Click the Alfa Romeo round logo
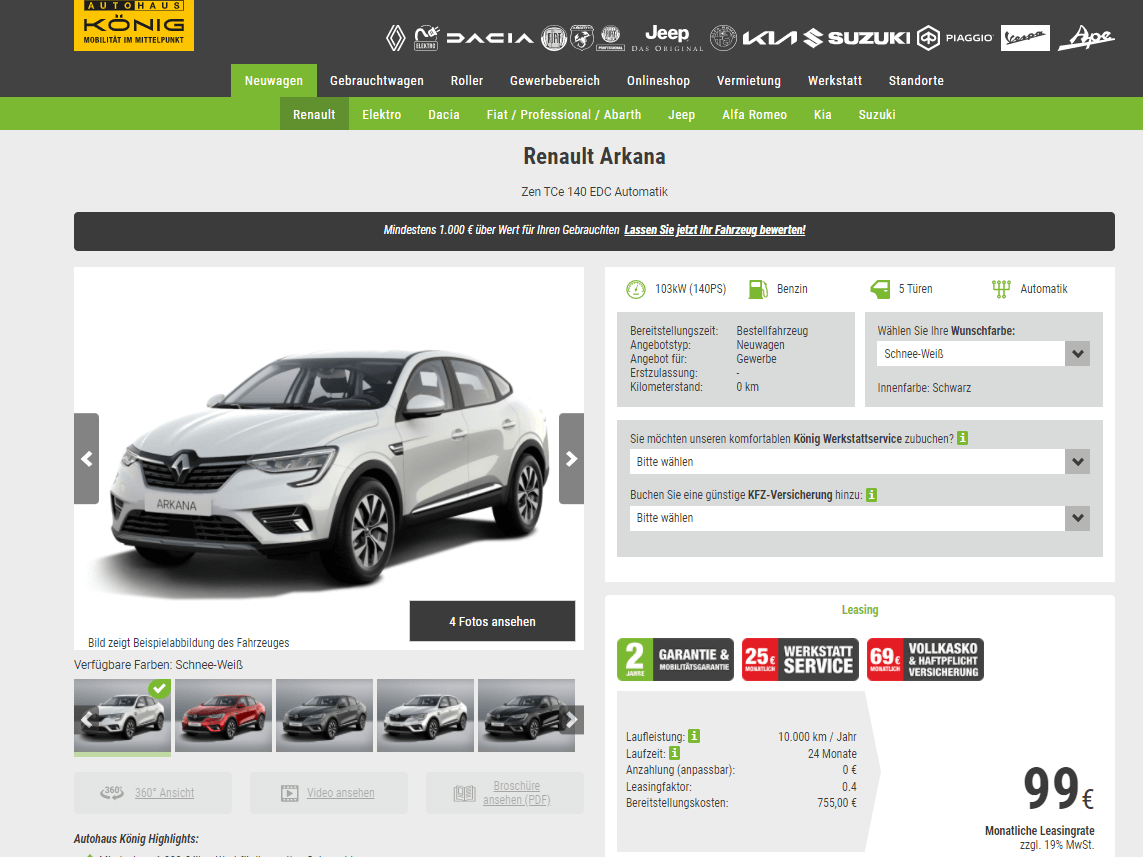 point(723,38)
